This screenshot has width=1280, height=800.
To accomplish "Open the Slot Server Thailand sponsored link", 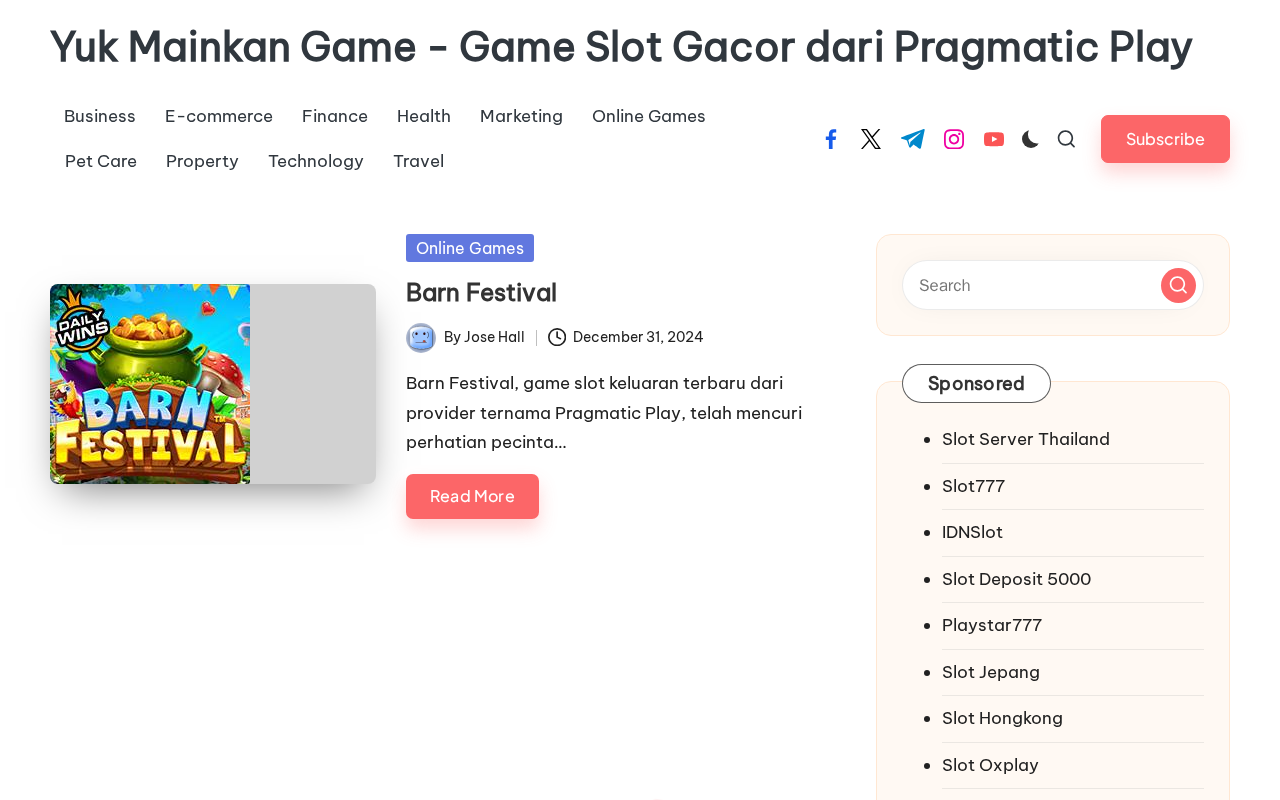I will pos(1026,439).
